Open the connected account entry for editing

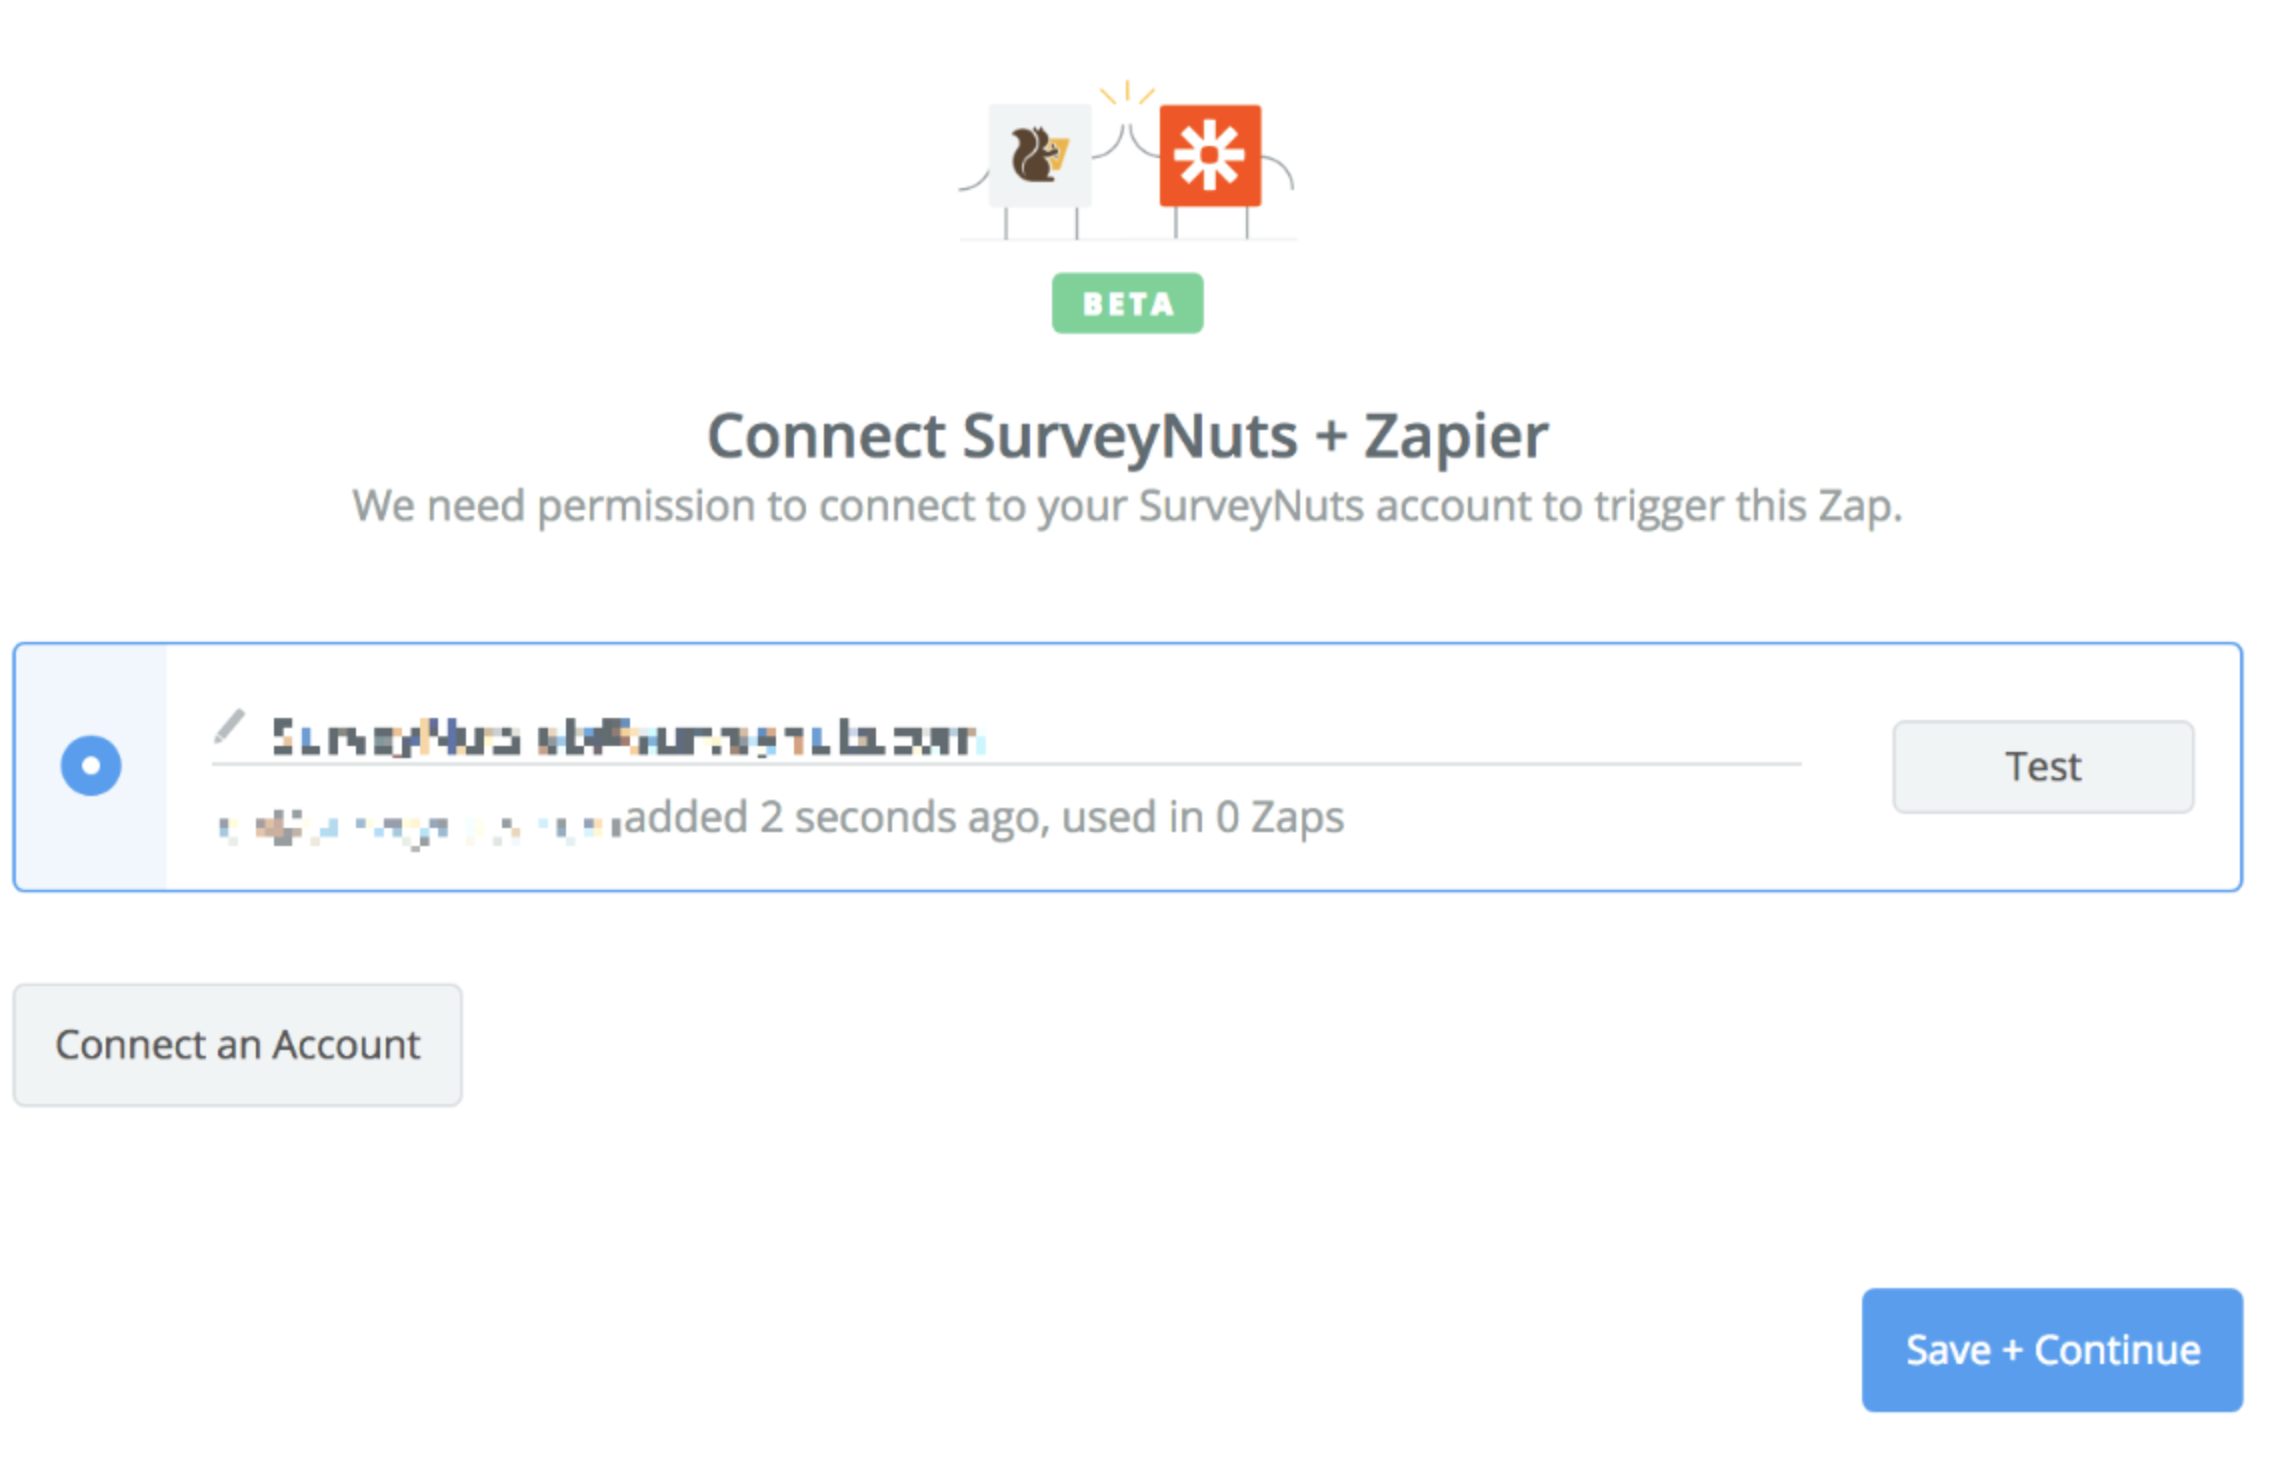[x=229, y=728]
